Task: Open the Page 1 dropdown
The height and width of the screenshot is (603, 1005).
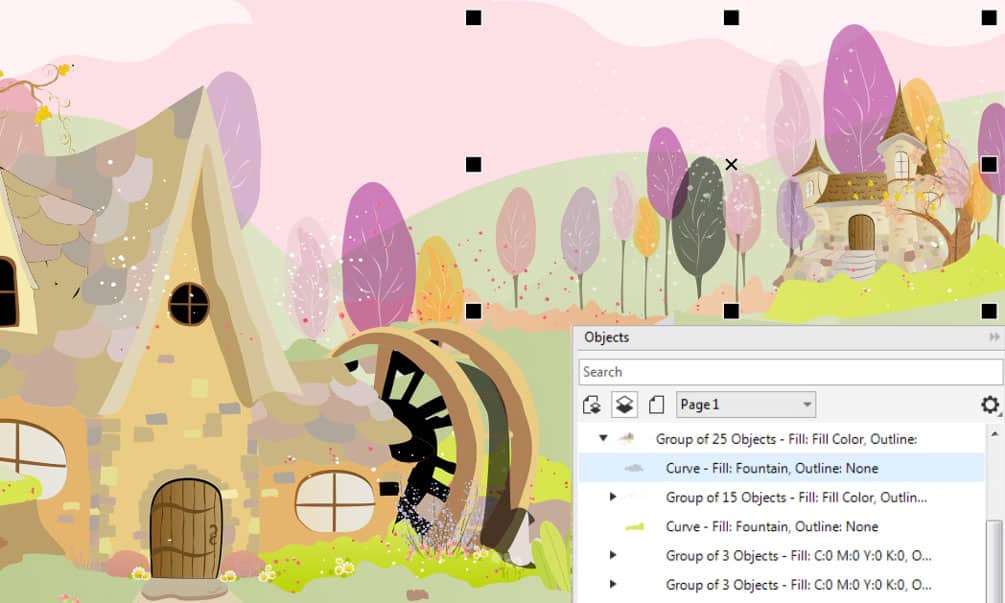Action: (745, 404)
